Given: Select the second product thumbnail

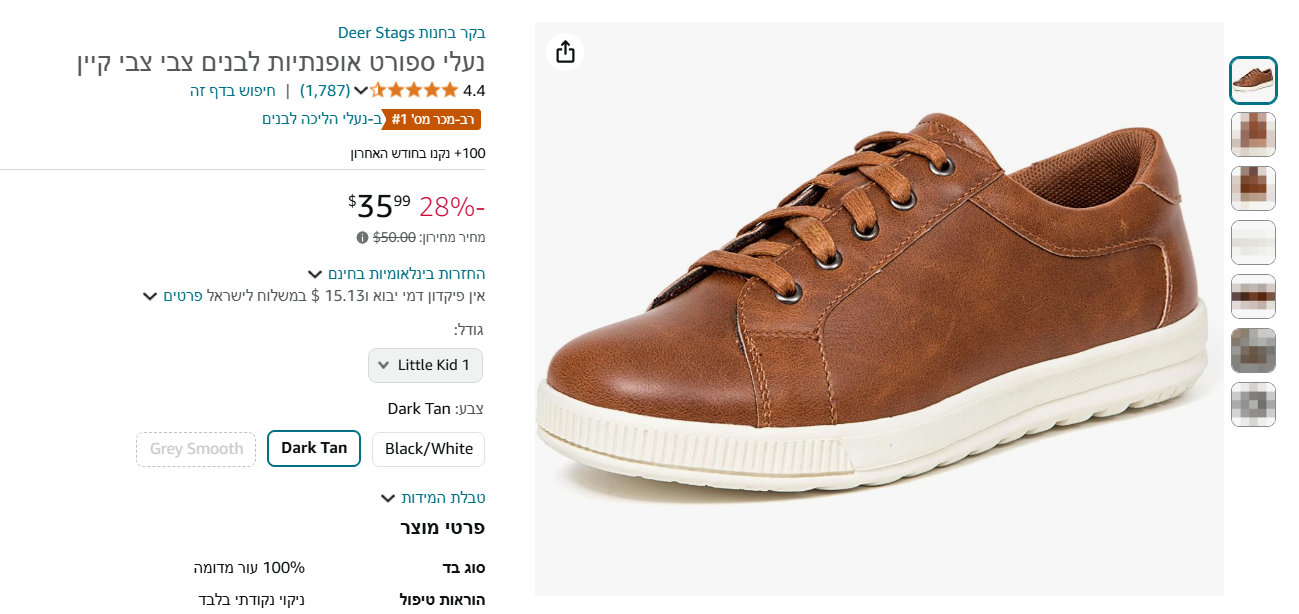Looking at the screenshot, I should pos(1253,134).
